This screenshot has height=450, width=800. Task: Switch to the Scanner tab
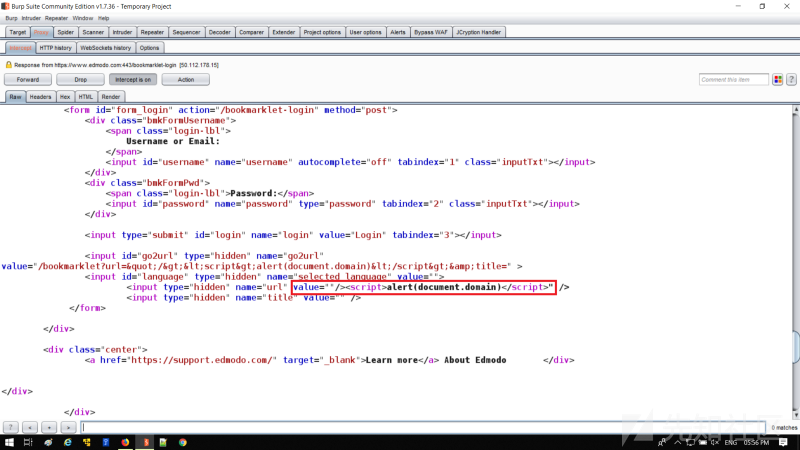(x=93, y=32)
